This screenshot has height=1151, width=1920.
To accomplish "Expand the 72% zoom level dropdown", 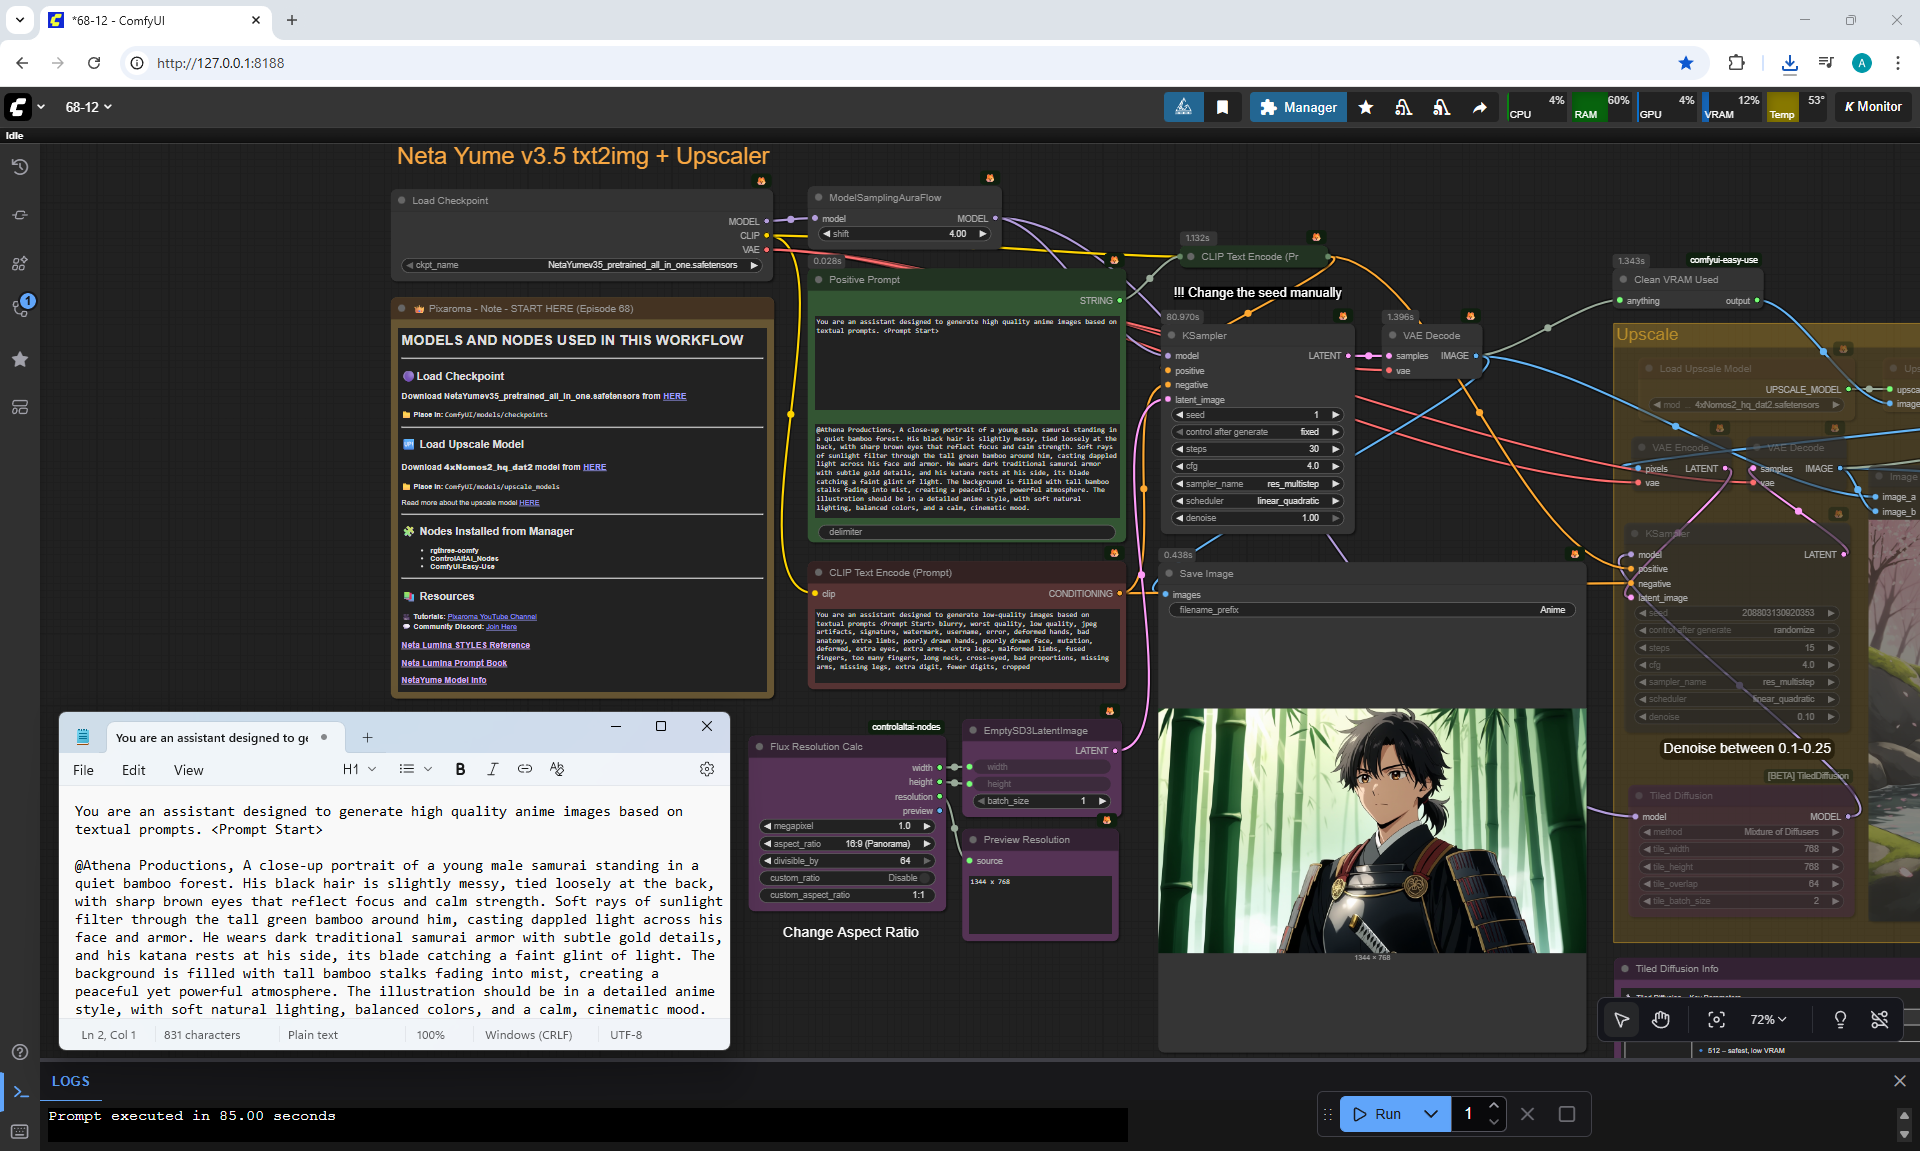I will tap(1767, 1019).
